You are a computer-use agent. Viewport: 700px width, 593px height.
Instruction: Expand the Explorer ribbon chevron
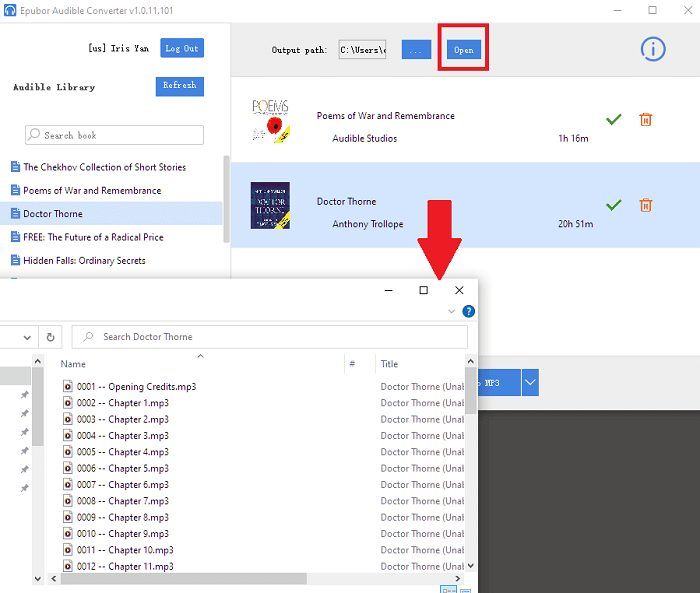[451, 311]
